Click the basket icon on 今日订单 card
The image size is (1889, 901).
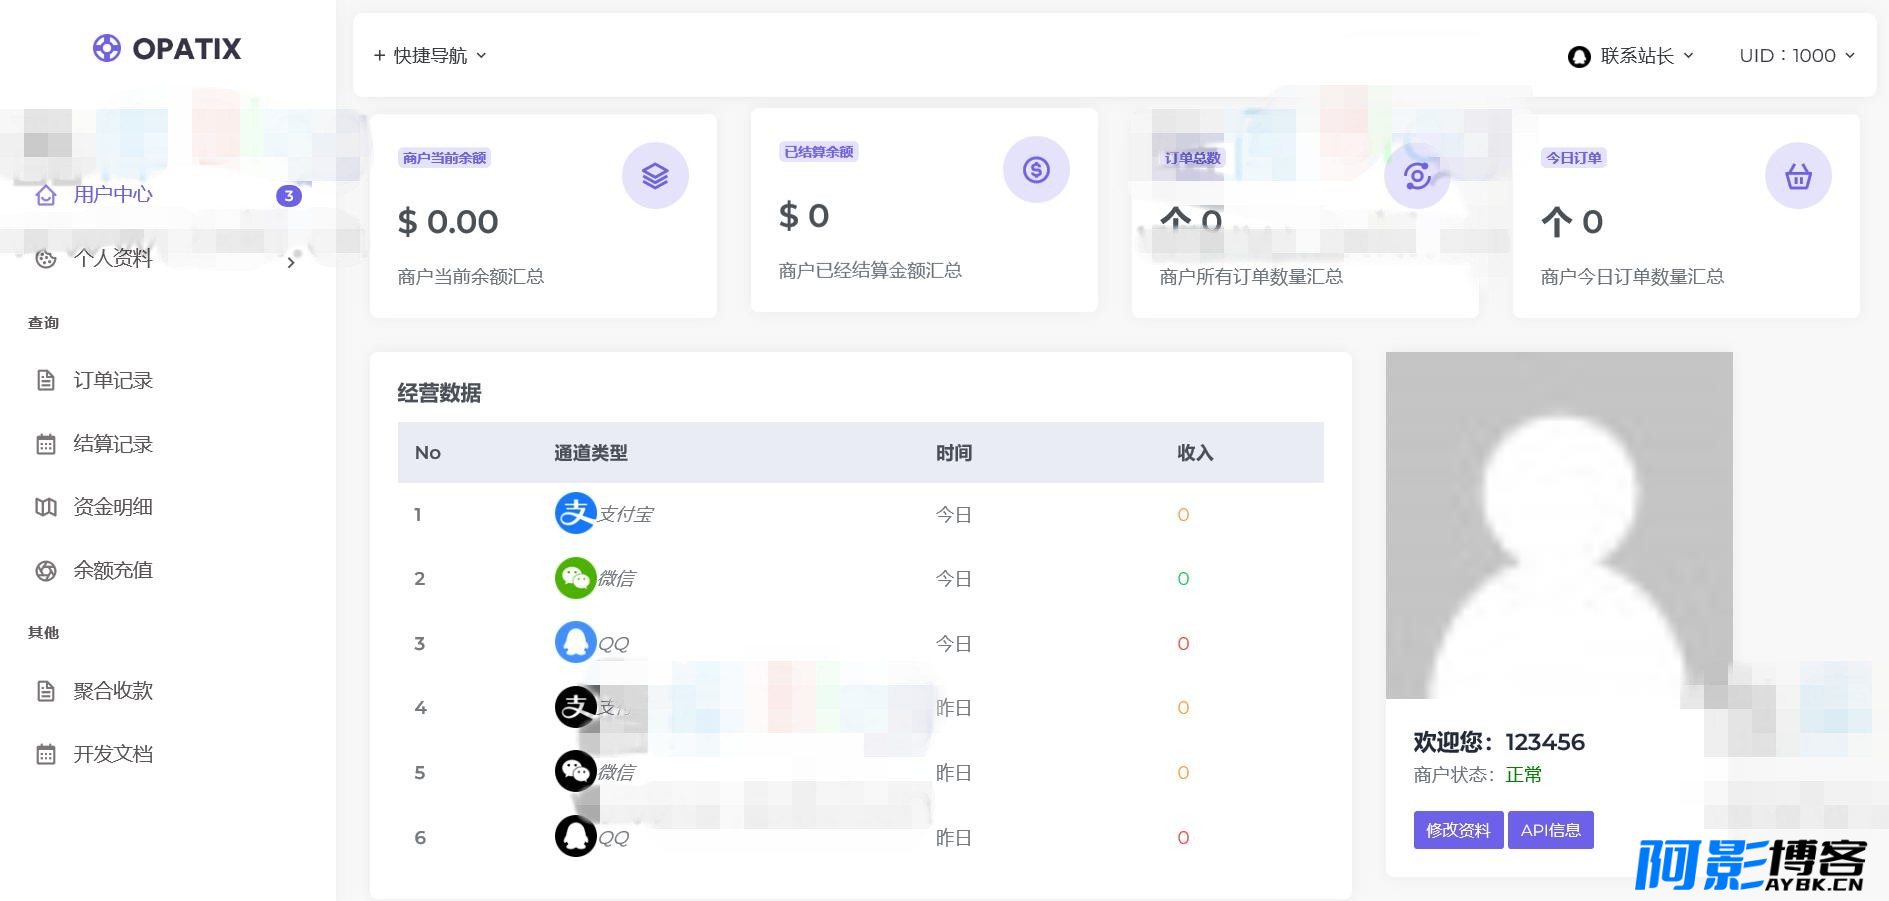click(1798, 176)
